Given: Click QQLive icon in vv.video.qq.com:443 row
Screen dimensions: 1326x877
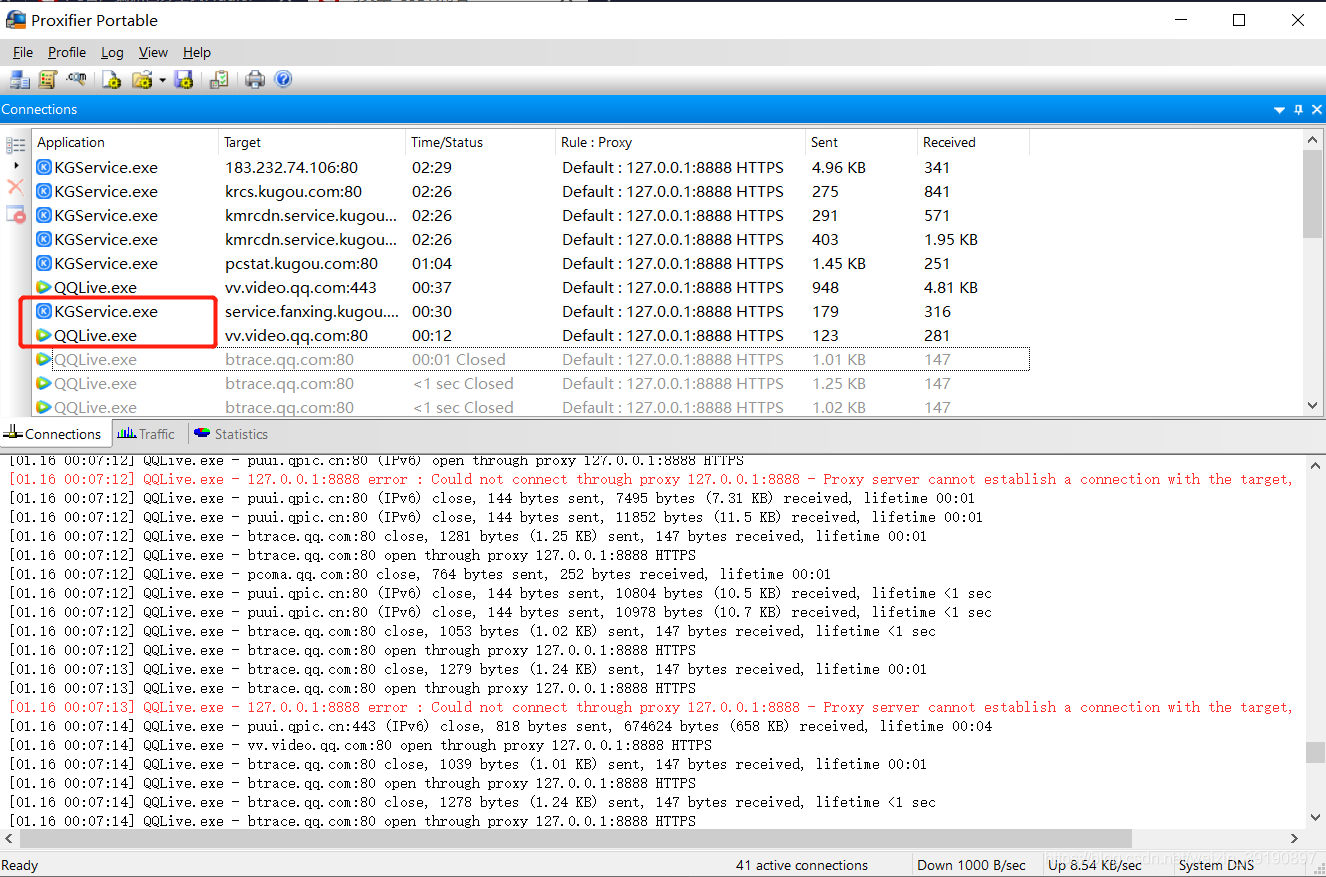Looking at the screenshot, I should click(x=44, y=287).
